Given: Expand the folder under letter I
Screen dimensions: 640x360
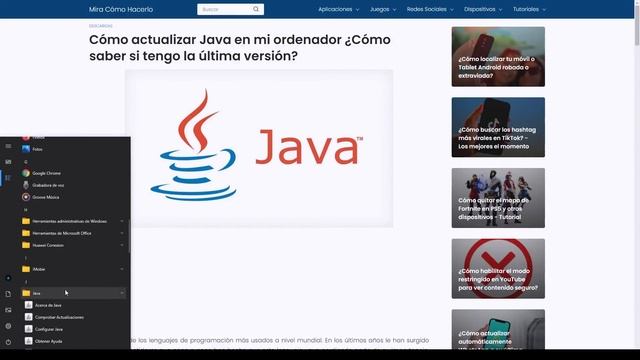Looking at the screenshot, I should [73, 269].
